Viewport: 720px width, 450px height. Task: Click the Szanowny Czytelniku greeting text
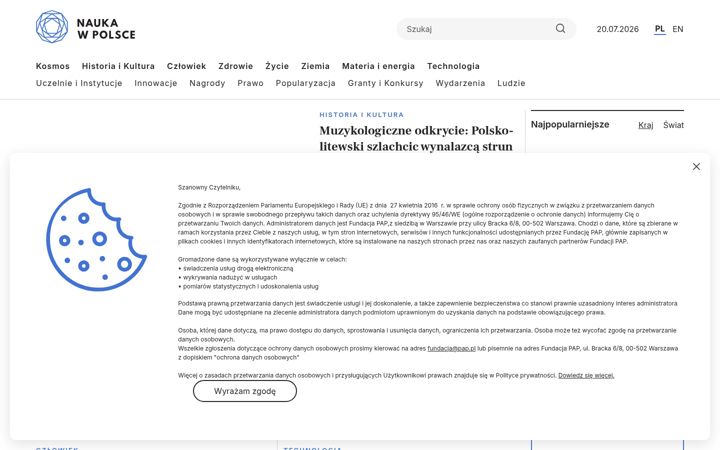coord(209,187)
